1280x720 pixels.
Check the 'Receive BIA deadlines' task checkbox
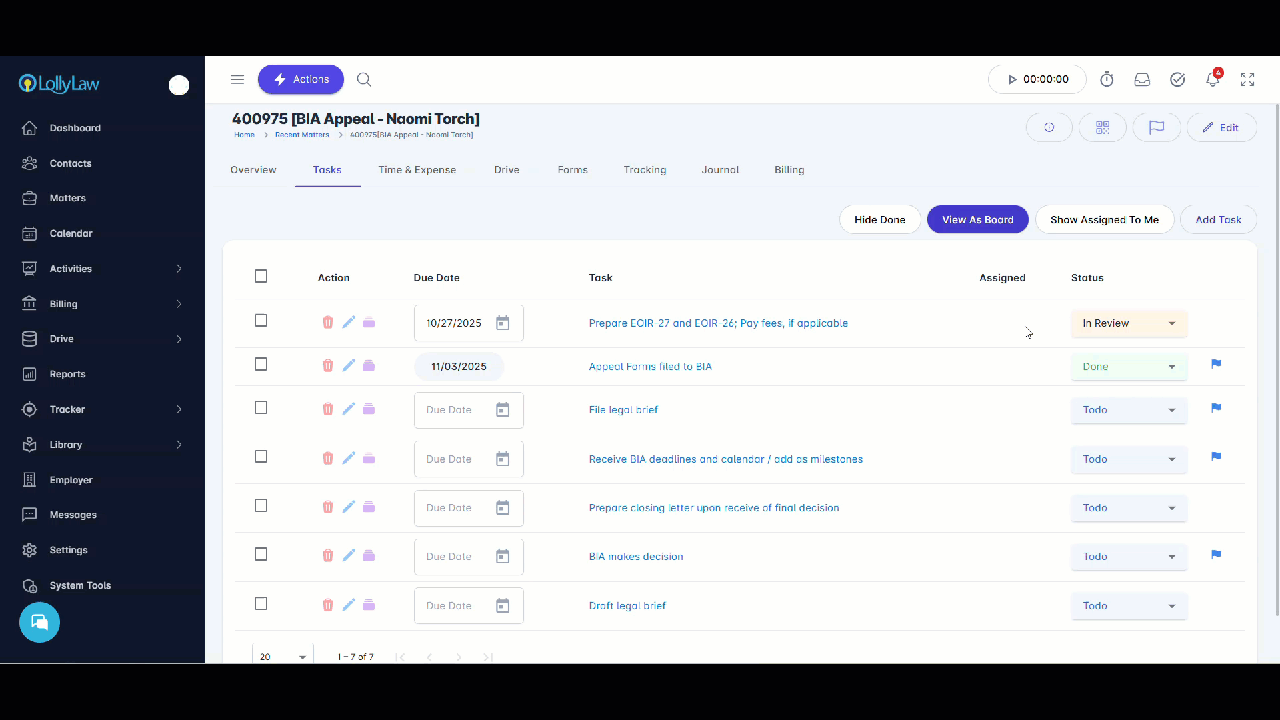[261, 456]
